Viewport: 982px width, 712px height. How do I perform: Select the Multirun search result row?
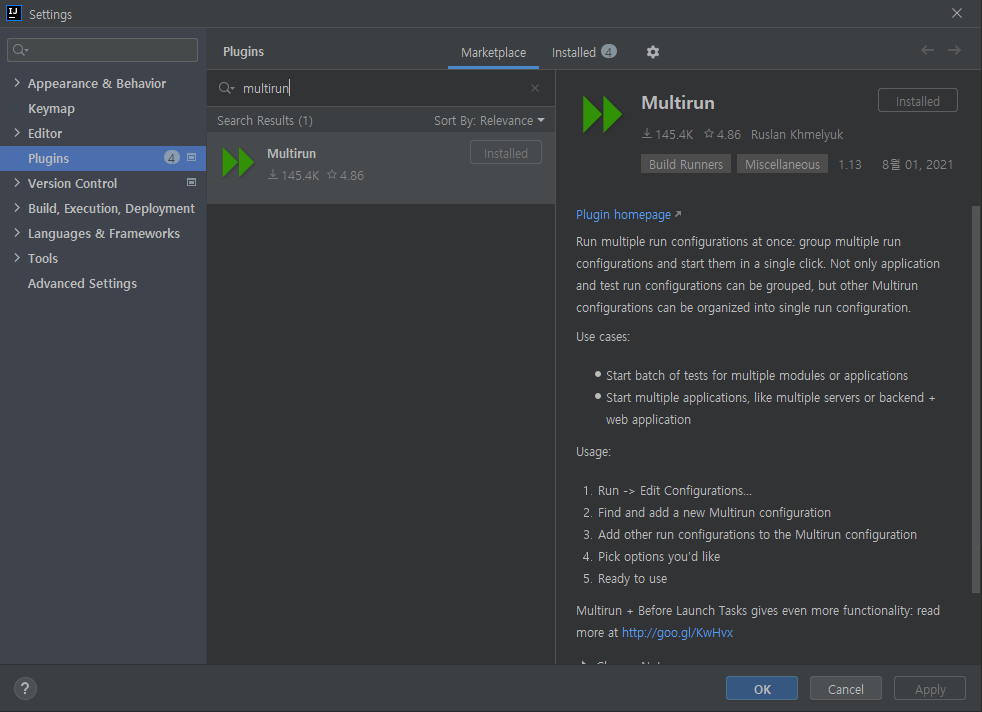[381, 167]
